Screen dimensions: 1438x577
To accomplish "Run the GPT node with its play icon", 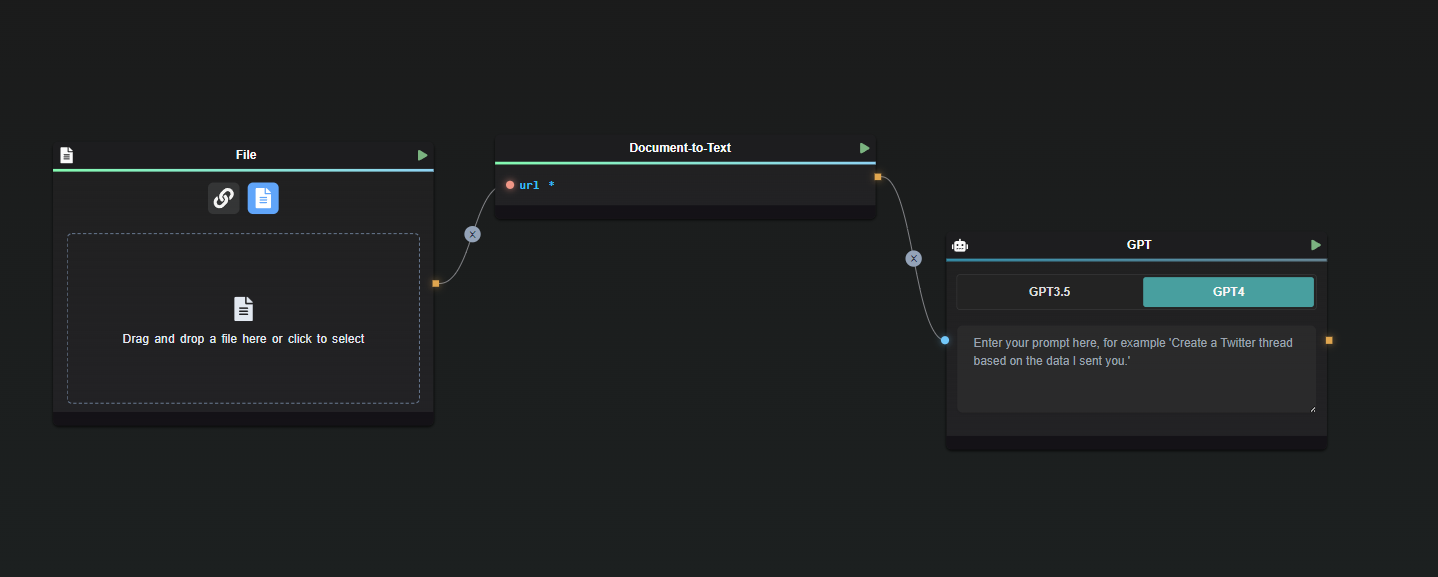I will [1316, 245].
